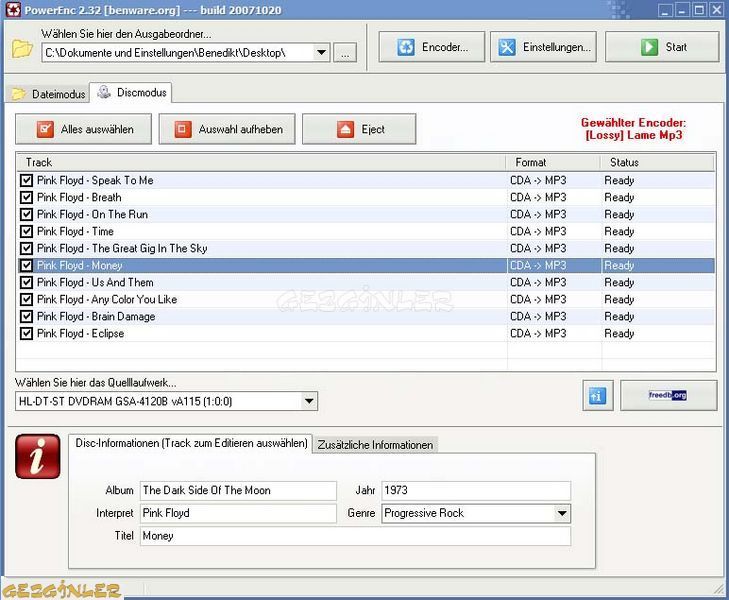Click the yellow output folder icon
729x600 pixels.
[21, 48]
